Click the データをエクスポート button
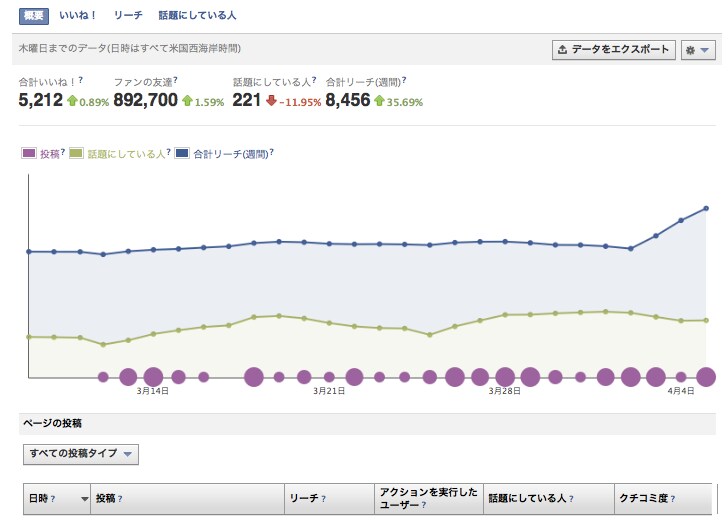The image size is (728, 522). [613, 50]
